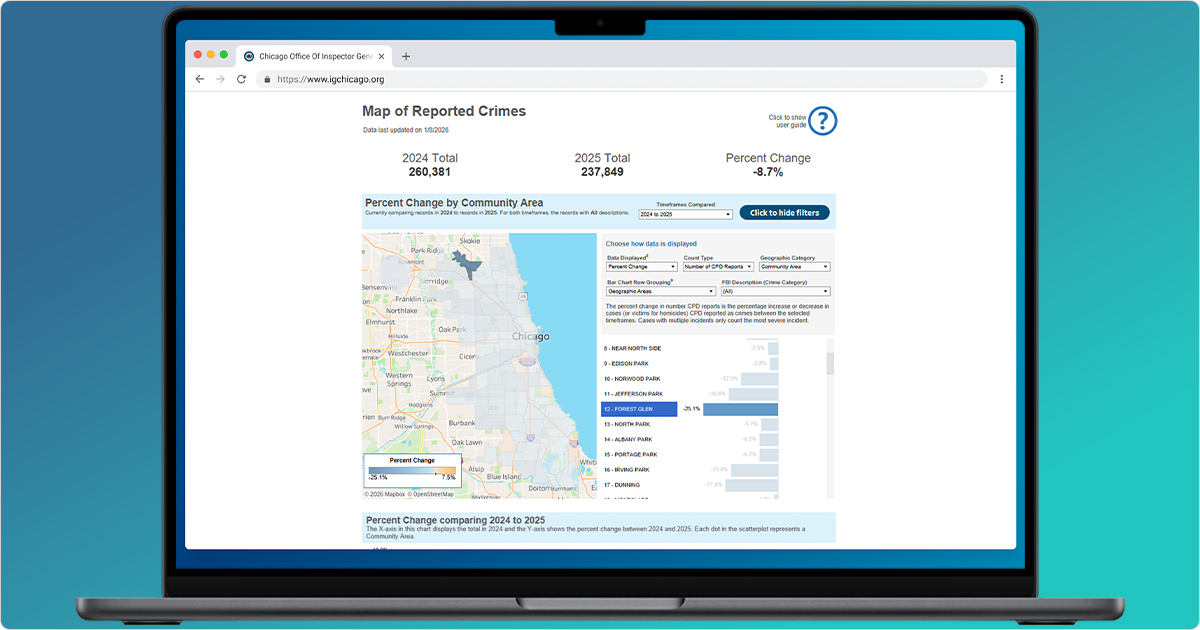Screen dimensions: 1200x630
Task: Click the site favicon on the browser tab
Action: point(250,56)
